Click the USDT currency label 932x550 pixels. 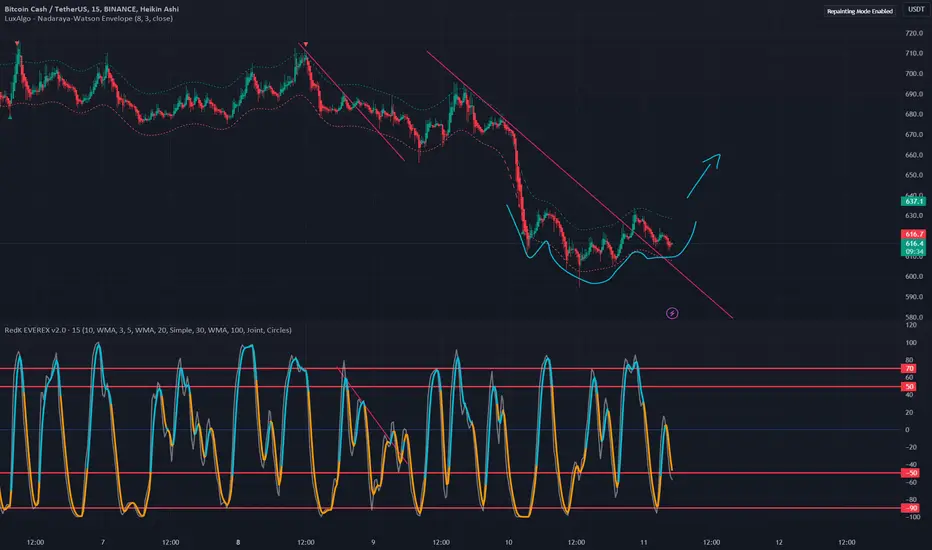tap(916, 10)
